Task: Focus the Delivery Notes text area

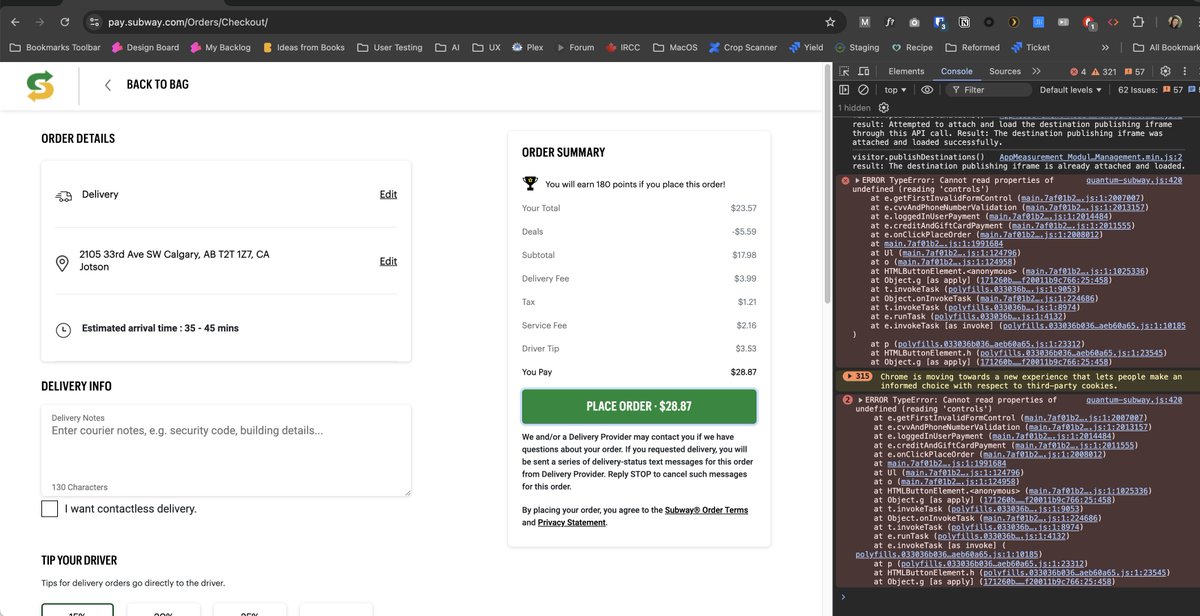Action: [226, 450]
